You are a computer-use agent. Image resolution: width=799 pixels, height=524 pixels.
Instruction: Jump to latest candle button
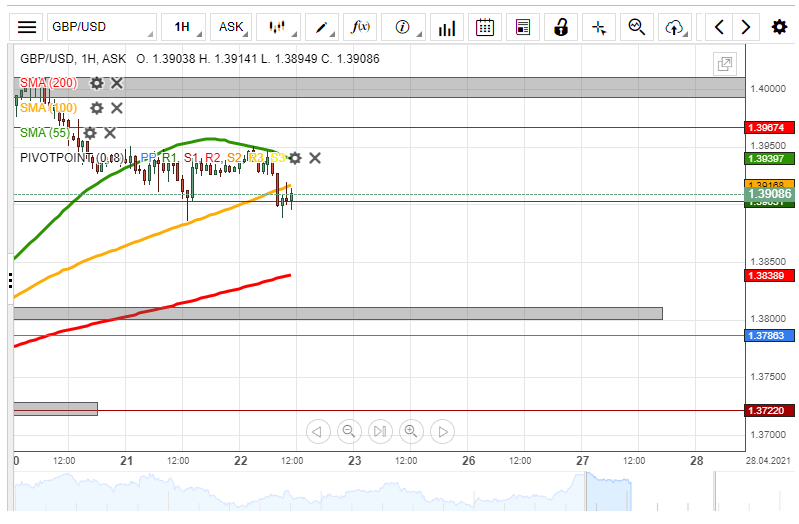[x=380, y=432]
